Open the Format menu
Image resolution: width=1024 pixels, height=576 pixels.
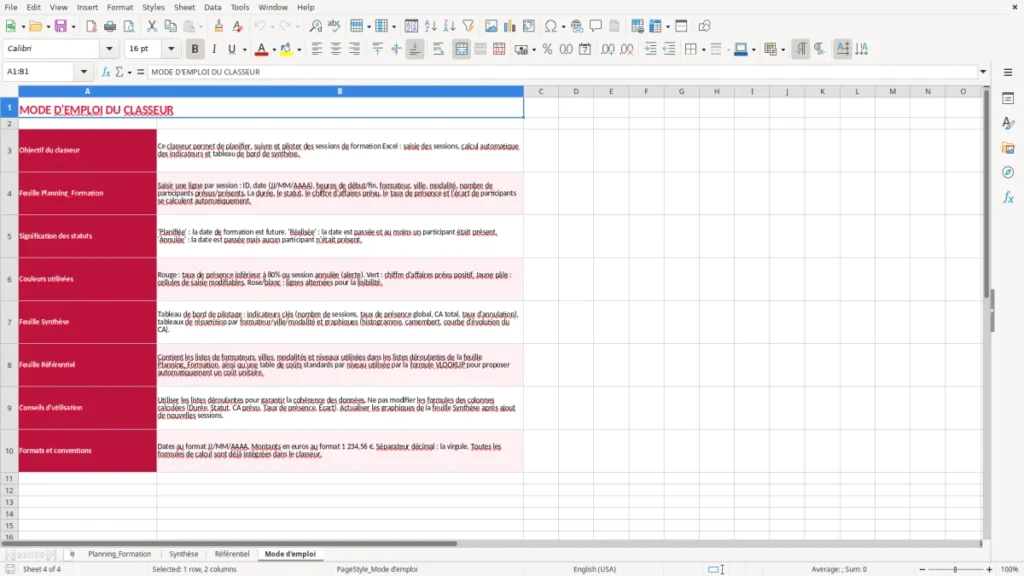[x=120, y=7]
